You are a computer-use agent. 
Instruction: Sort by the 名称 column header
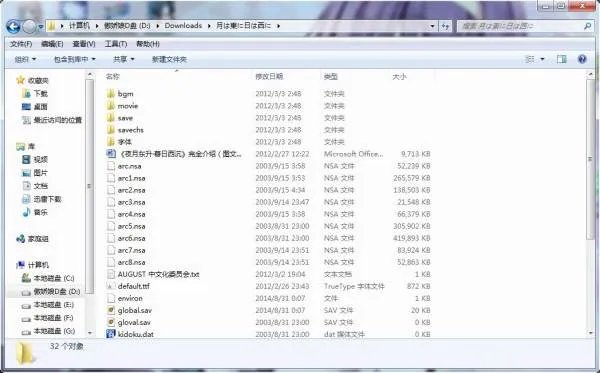(x=112, y=77)
